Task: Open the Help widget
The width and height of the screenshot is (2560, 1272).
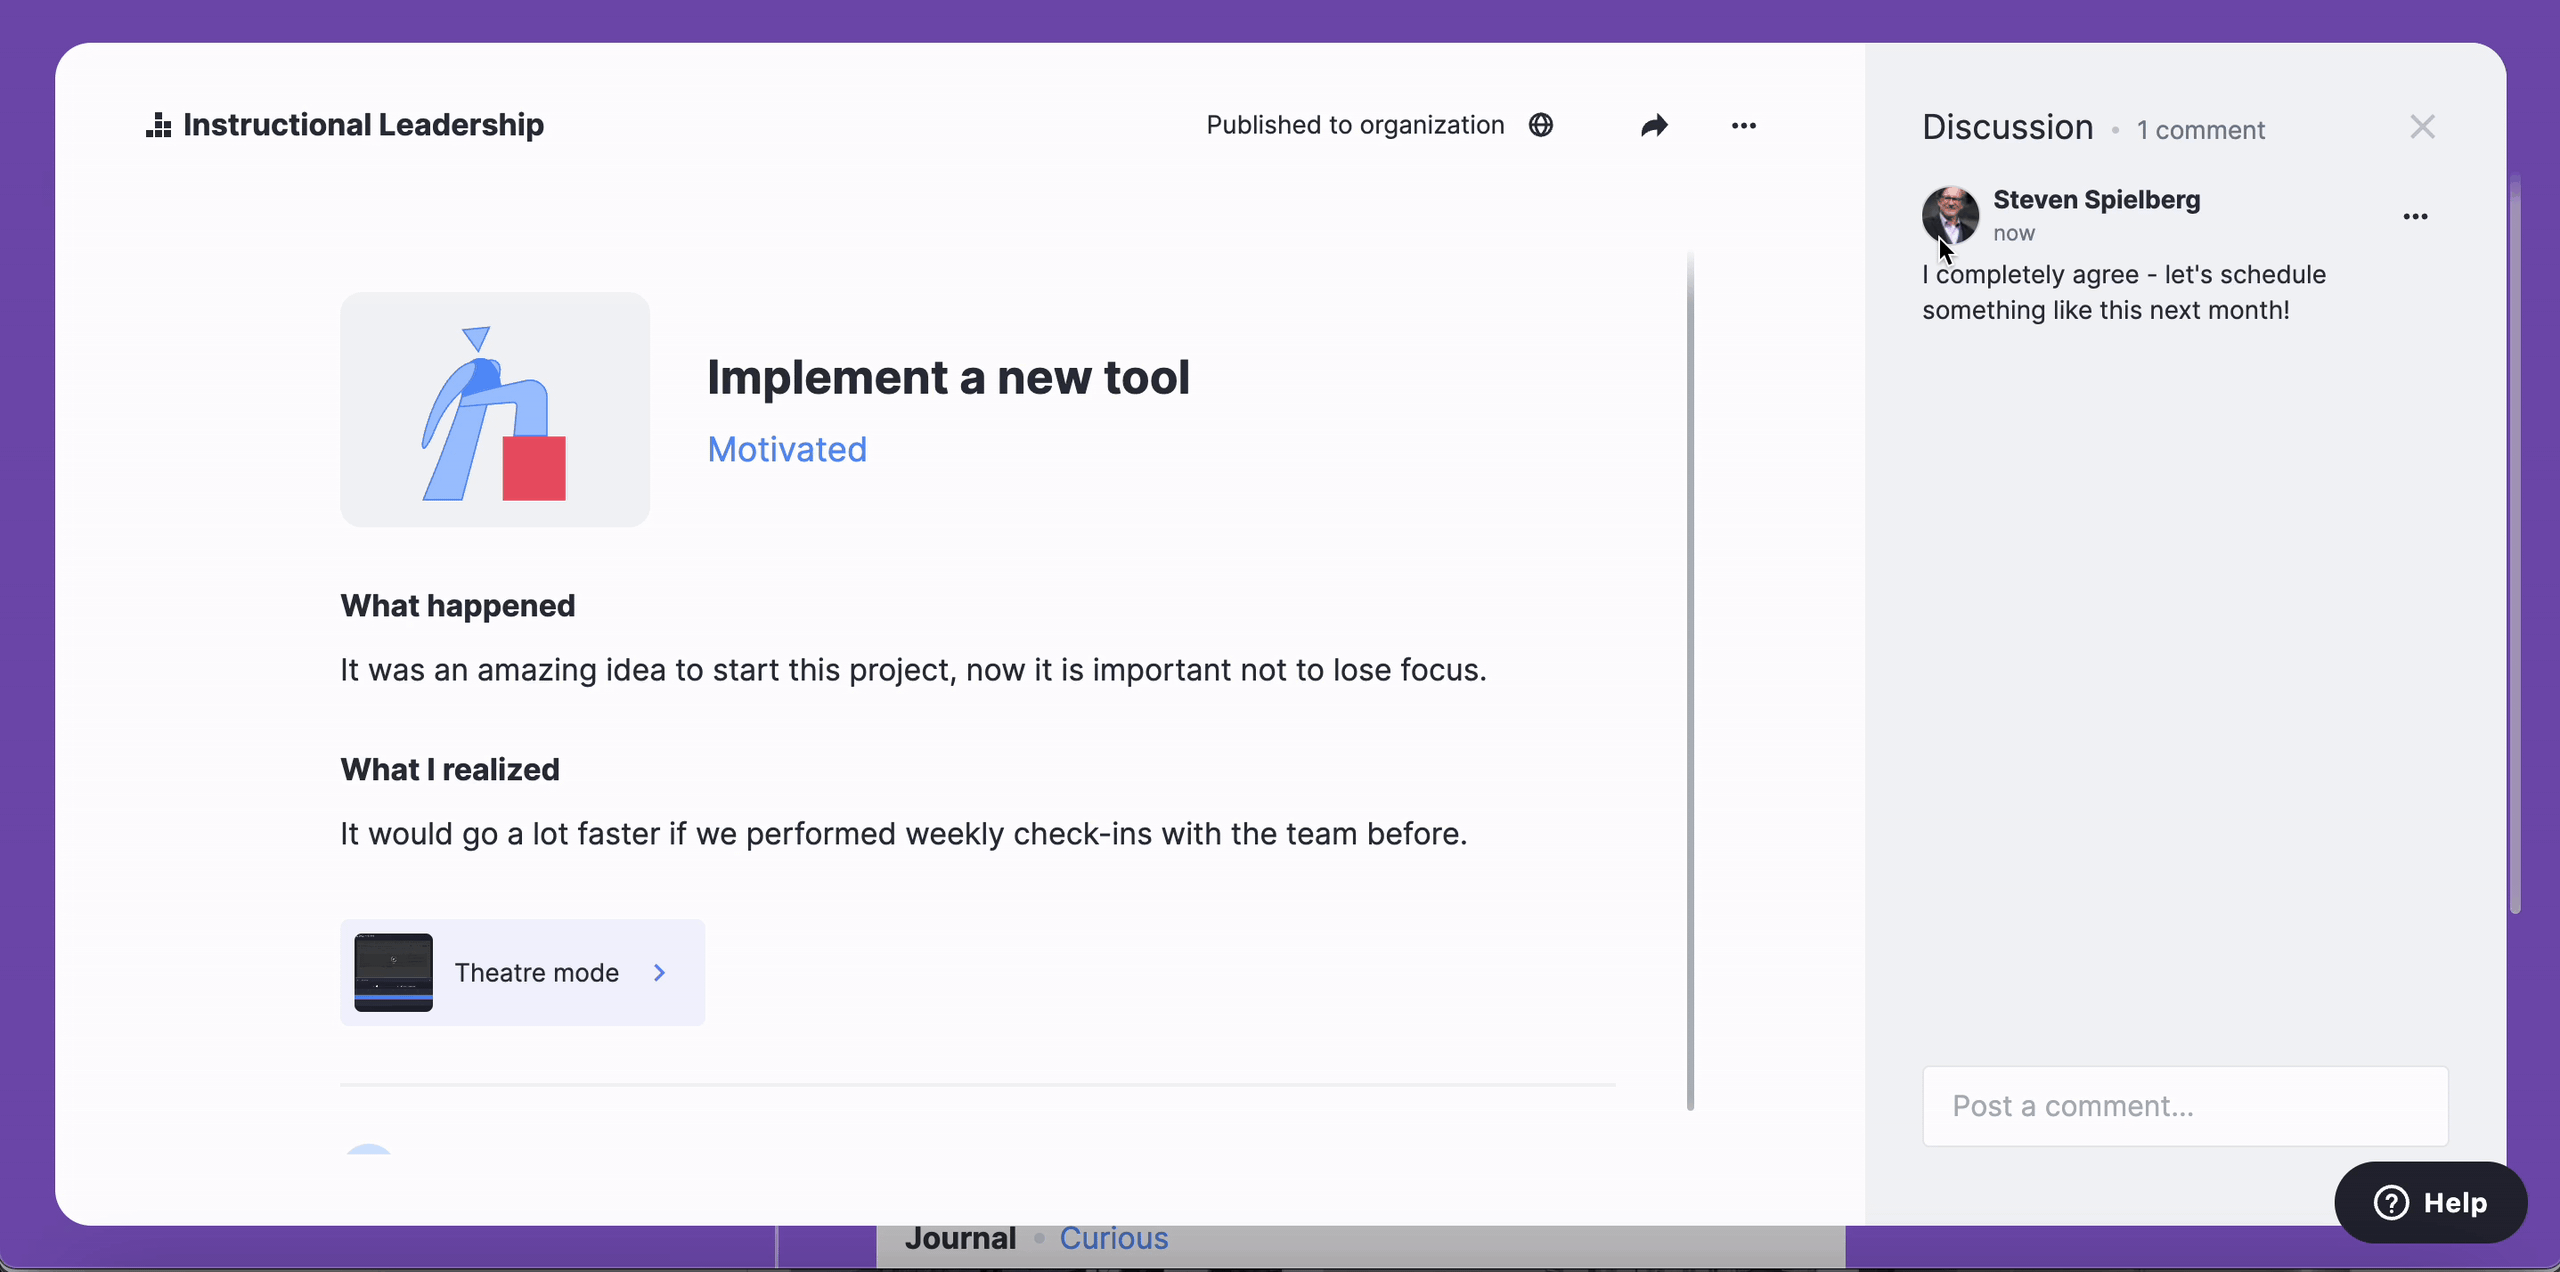Action: [x=2430, y=1202]
